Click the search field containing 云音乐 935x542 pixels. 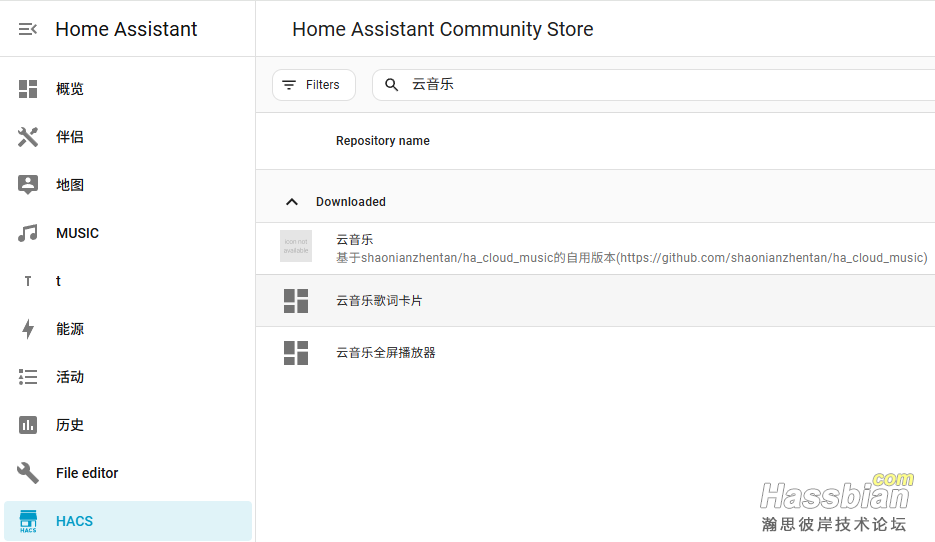650,85
